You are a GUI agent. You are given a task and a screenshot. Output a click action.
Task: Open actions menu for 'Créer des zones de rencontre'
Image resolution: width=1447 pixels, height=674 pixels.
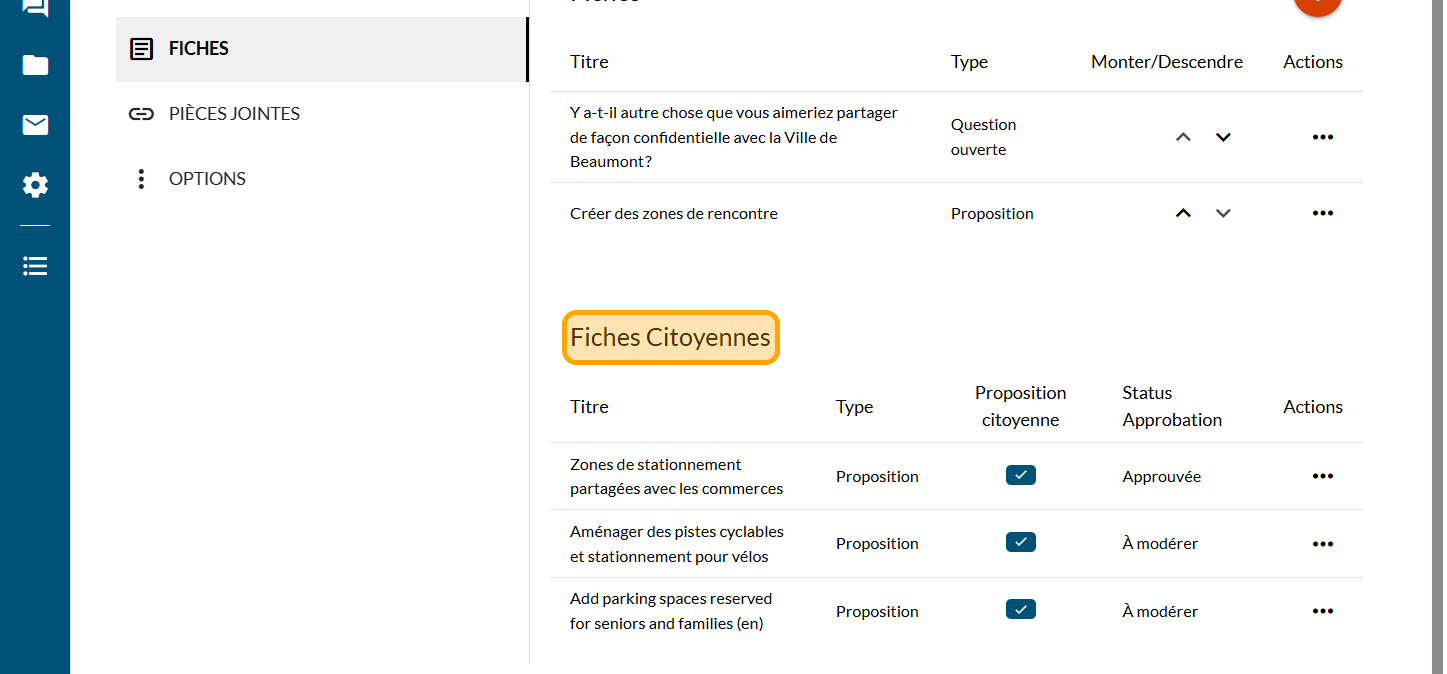1322,213
